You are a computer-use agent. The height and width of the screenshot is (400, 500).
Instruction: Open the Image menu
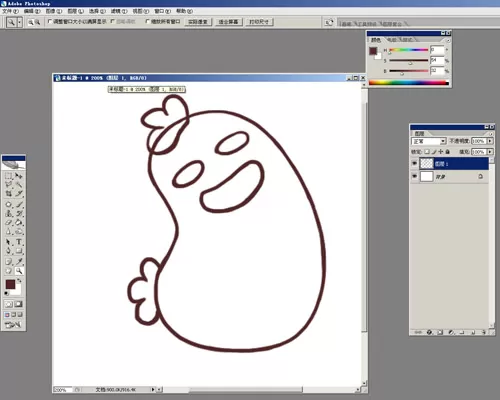point(54,11)
